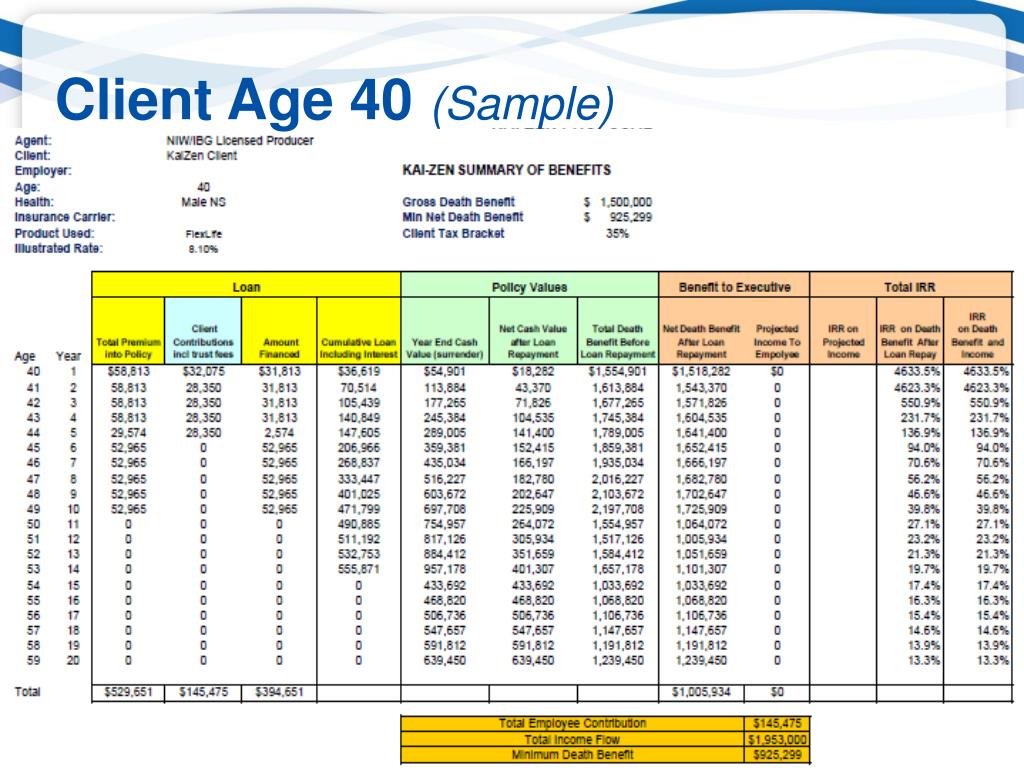
Task: Select 'KAI-ZEN SUMMARY OF BENEFITS' heading
Action: point(507,170)
